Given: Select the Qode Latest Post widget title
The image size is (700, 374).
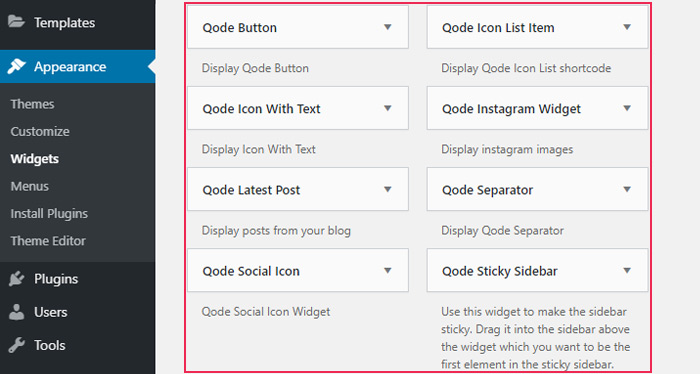Looking at the screenshot, I should (x=251, y=190).
